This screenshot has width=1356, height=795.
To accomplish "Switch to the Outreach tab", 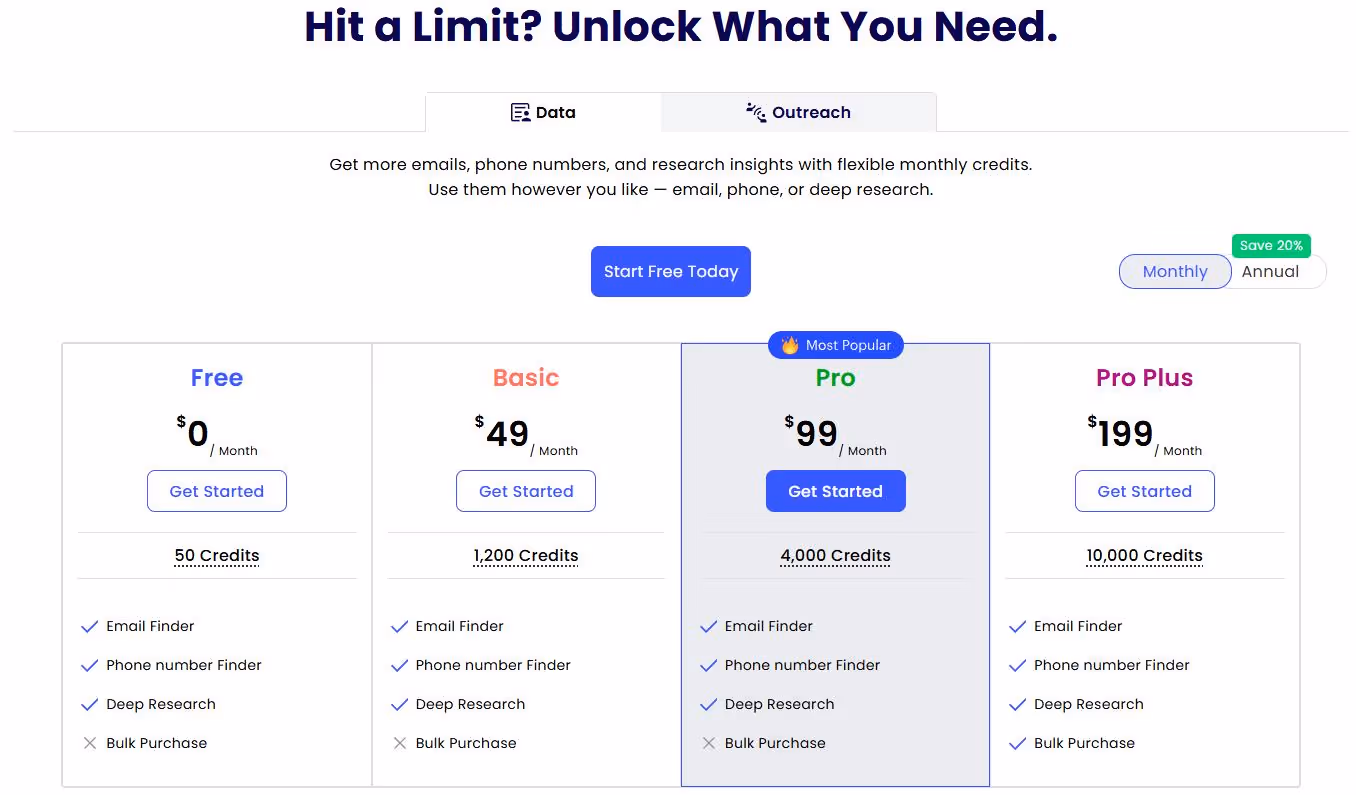I will (x=798, y=112).
